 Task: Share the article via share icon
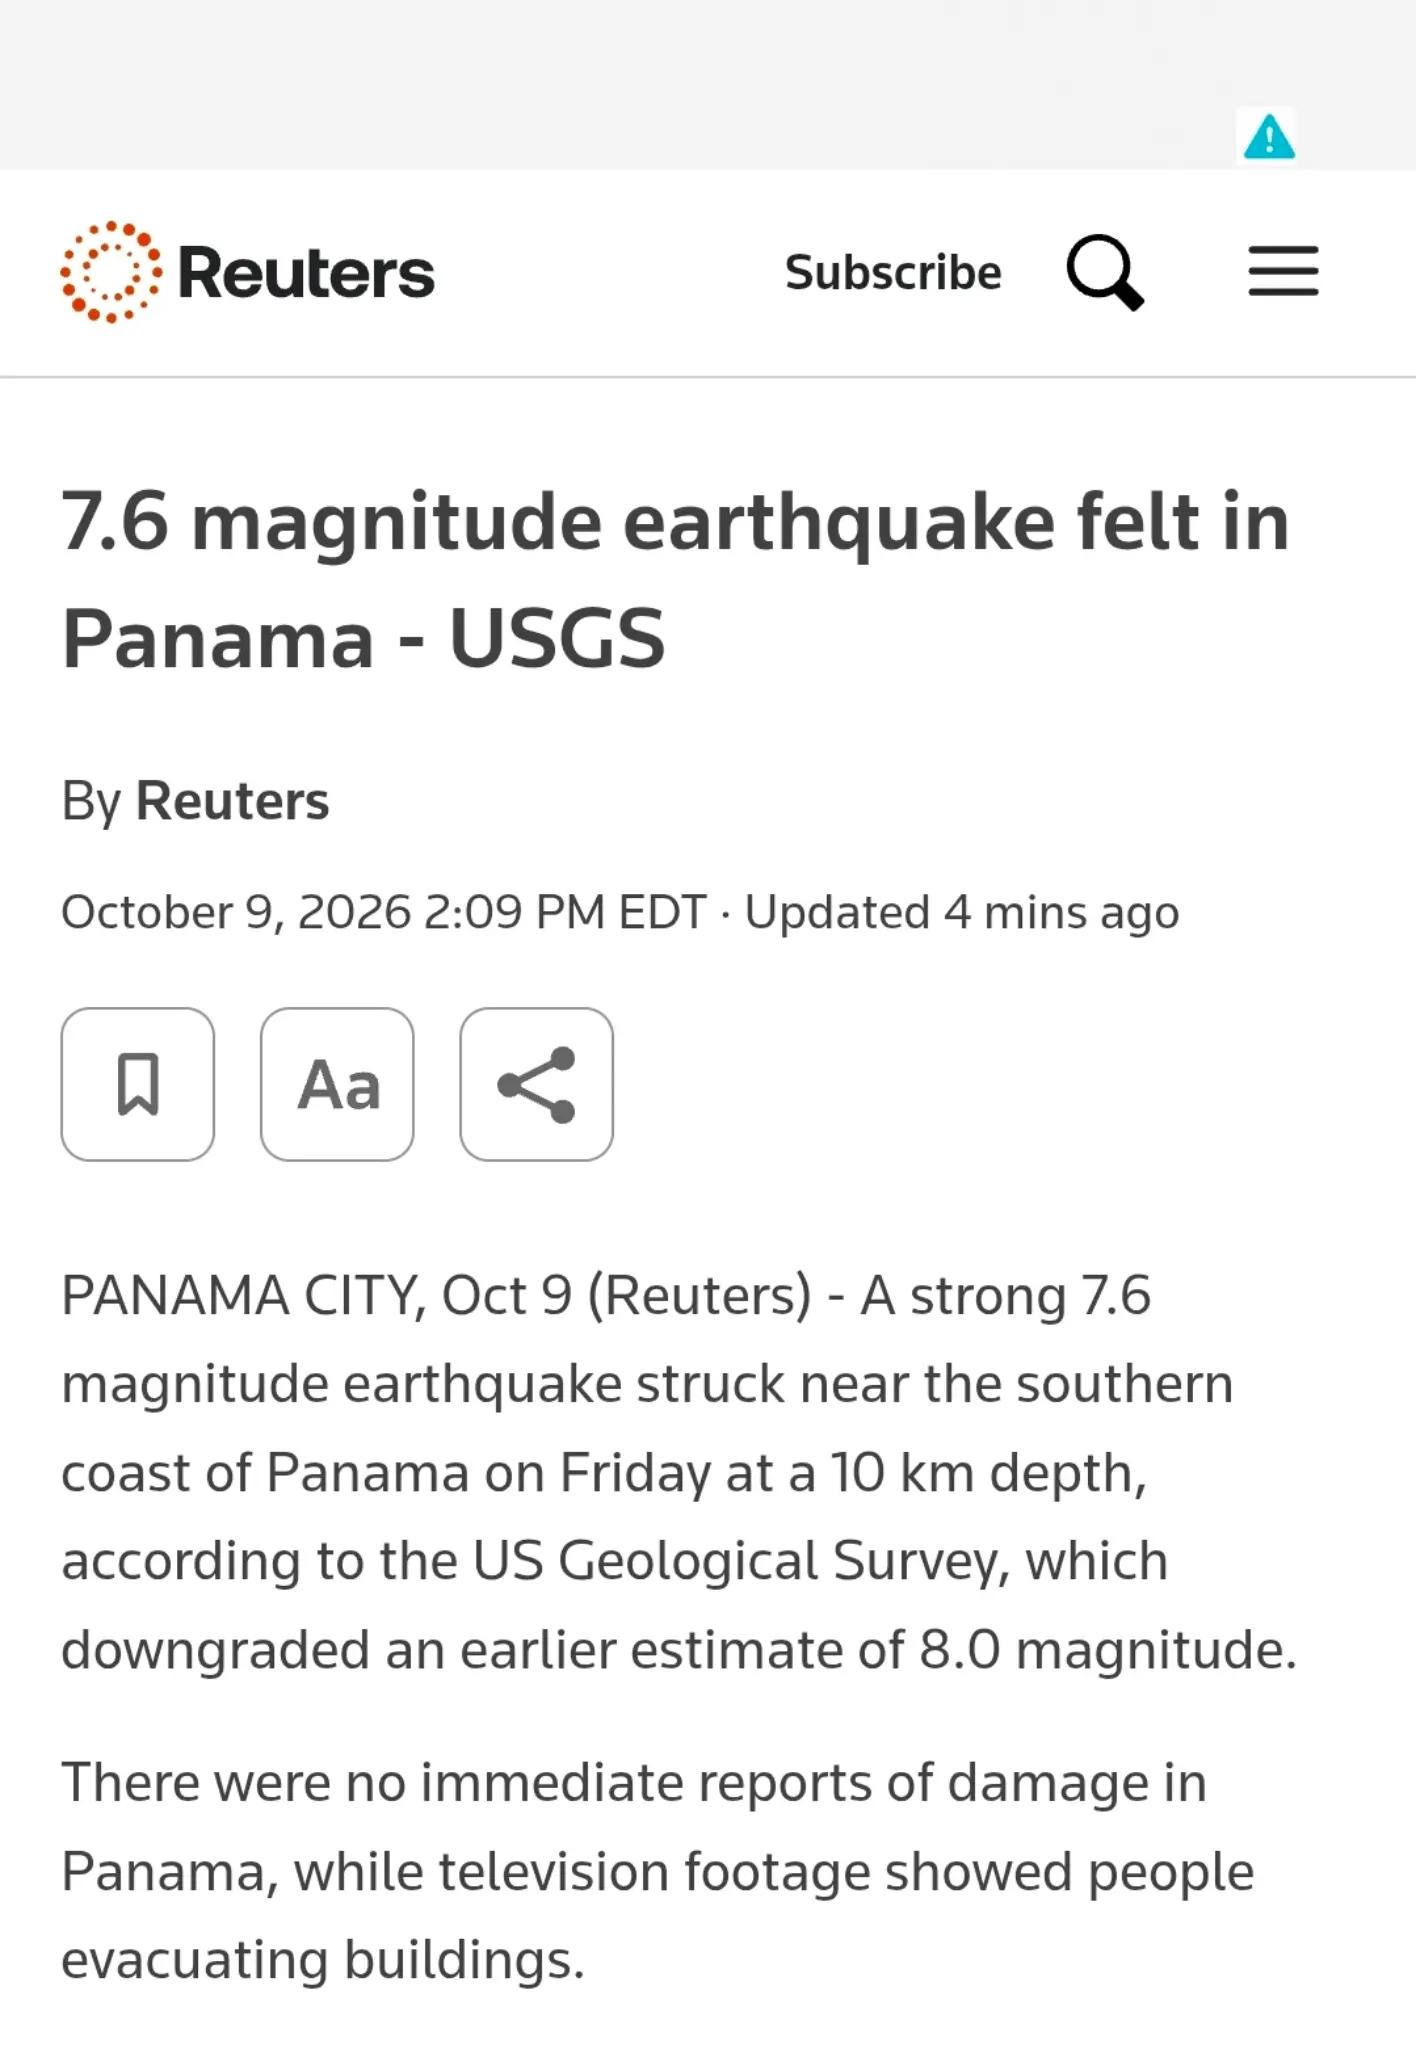tap(537, 1084)
